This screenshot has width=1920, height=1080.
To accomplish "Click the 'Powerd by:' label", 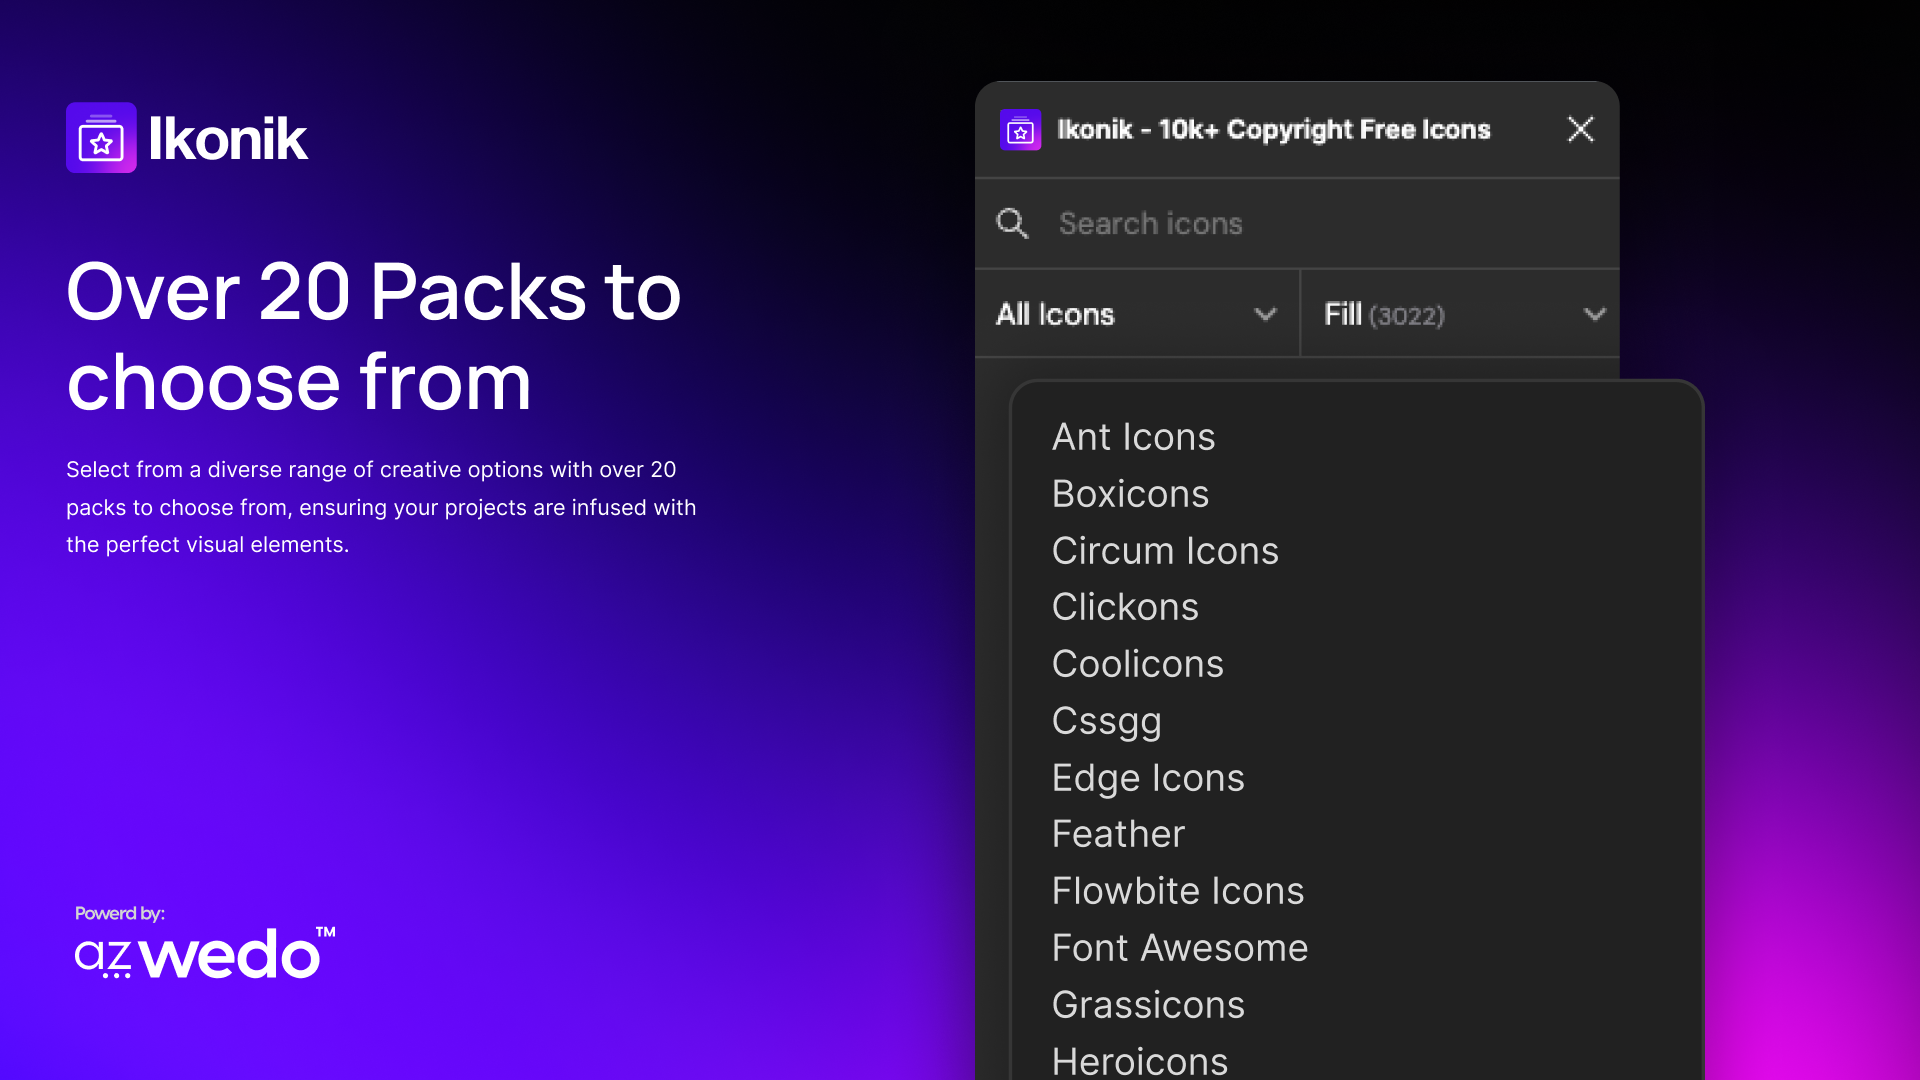I will 120,913.
